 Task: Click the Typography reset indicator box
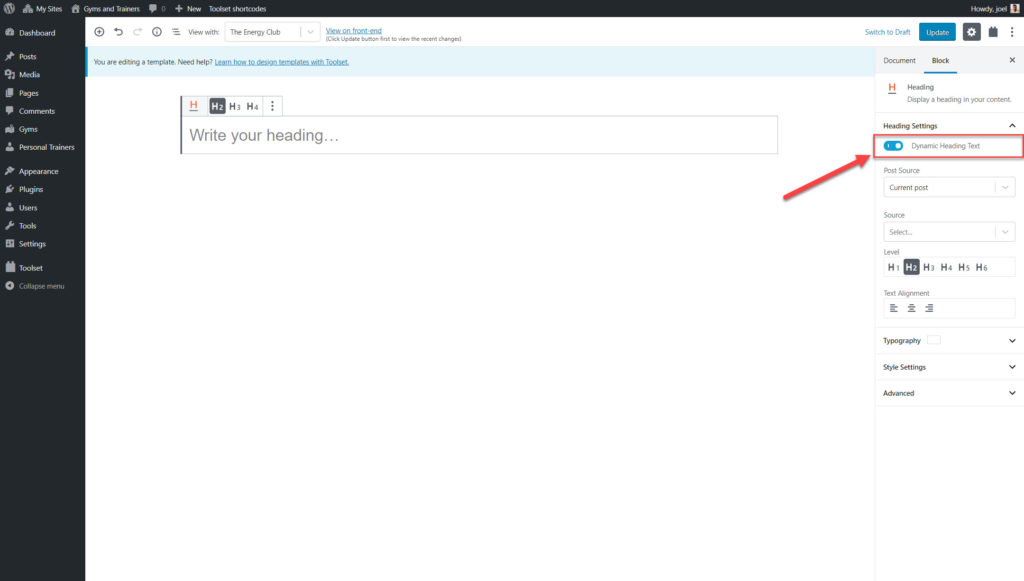pos(934,339)
